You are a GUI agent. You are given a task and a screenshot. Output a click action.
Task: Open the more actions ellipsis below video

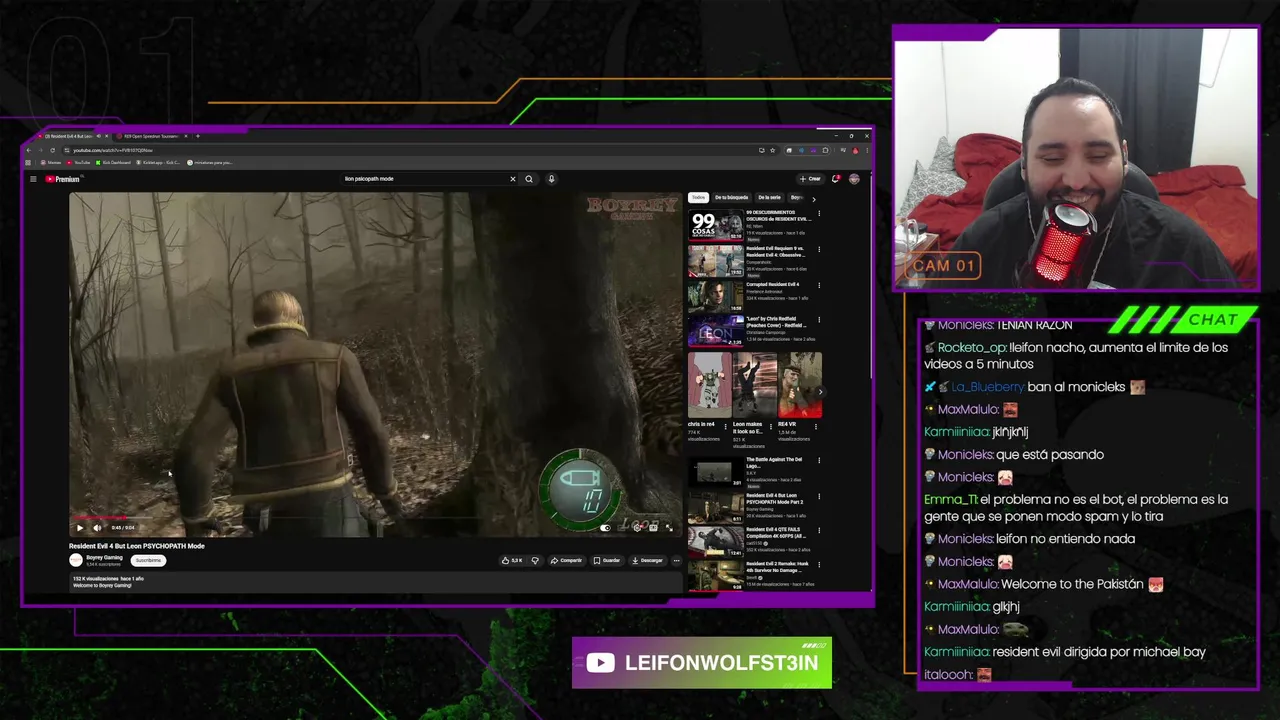[677, 560]
